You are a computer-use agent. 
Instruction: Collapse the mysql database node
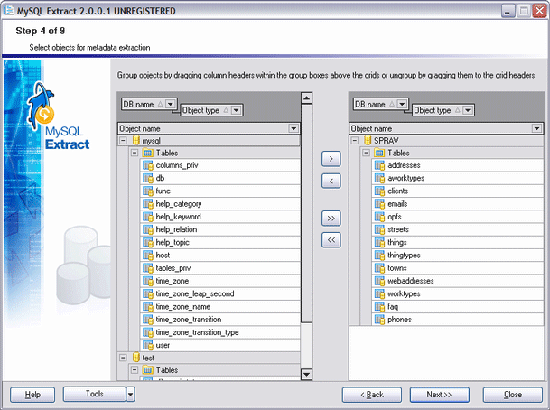click(x=123, y=140)
